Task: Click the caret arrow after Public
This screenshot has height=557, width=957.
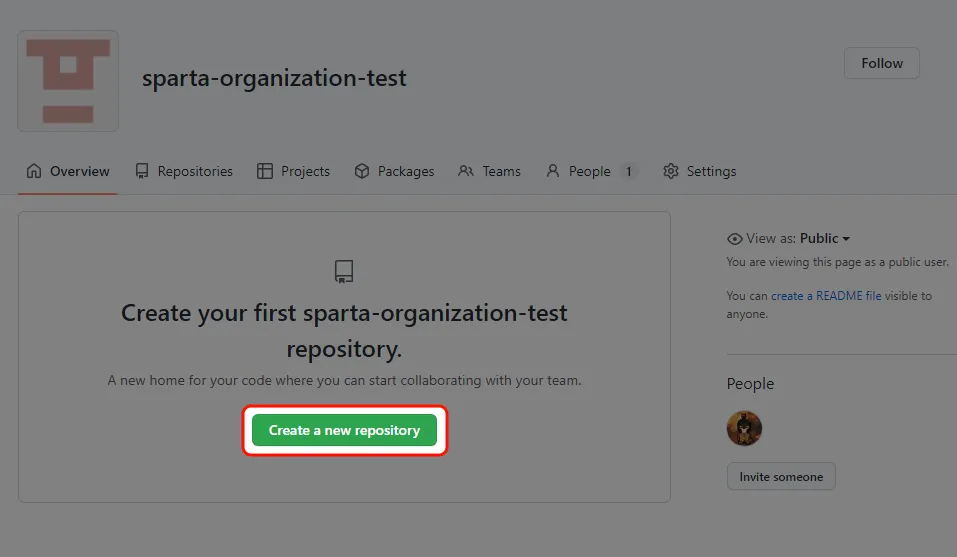Action: (x=846, y=239)
